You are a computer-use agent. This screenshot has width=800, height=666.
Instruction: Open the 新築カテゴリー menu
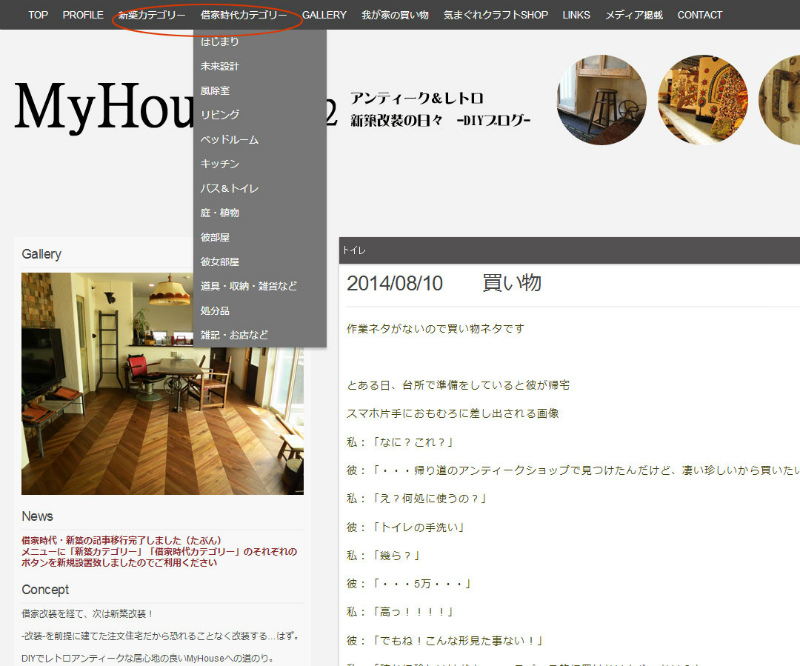151,15
